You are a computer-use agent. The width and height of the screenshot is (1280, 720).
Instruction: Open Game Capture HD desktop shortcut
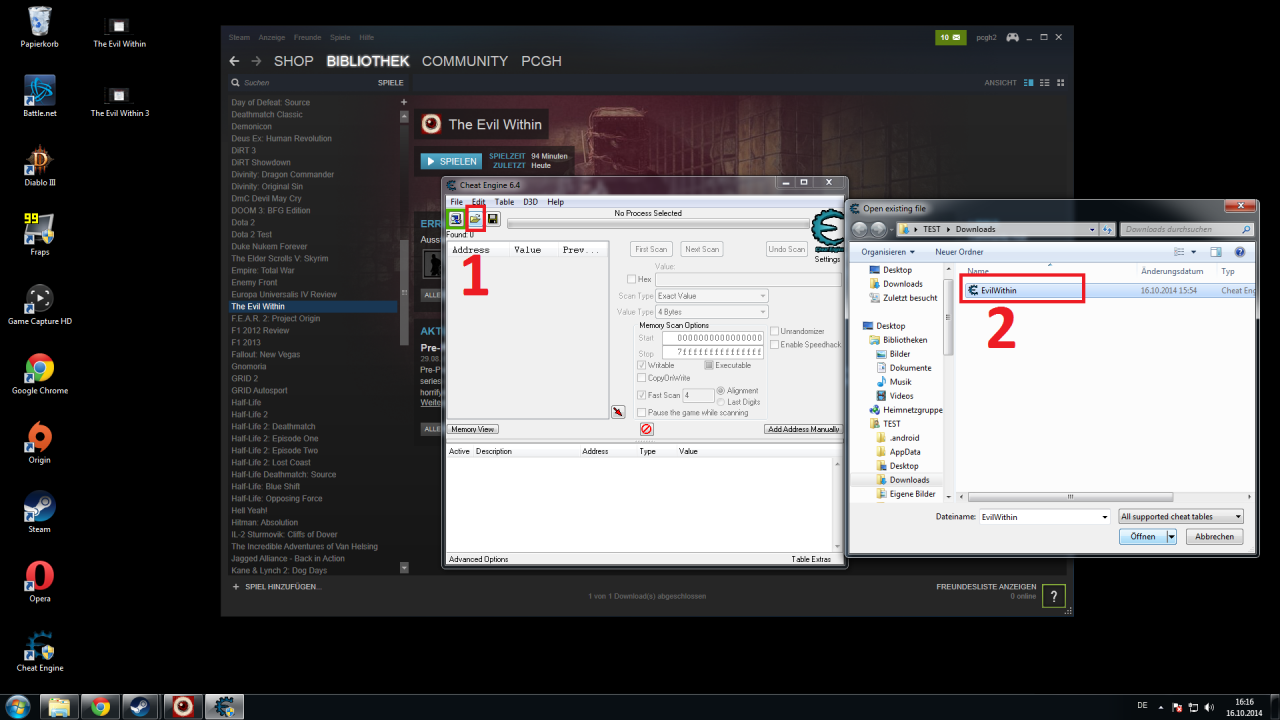(40, 304)
